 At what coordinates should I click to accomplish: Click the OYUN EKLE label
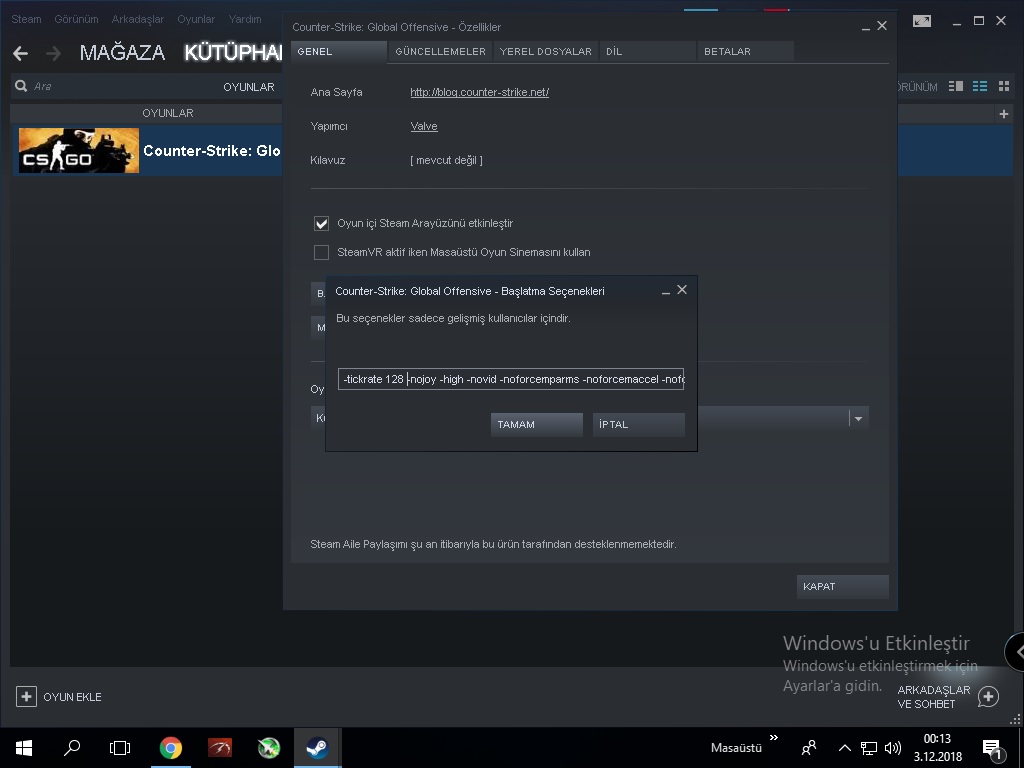pyautogui.click(x=72, y=697)
